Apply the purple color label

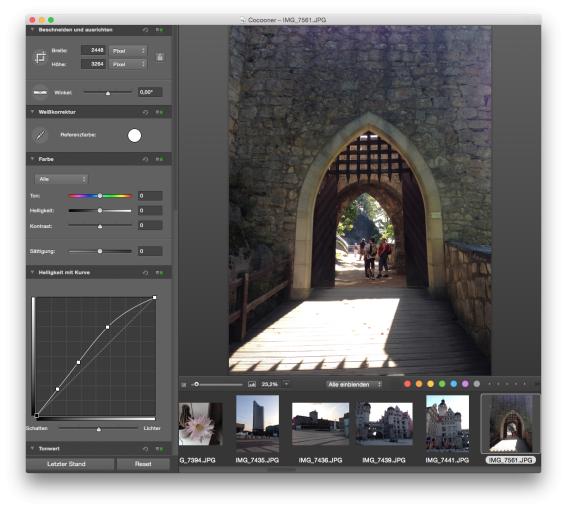(x=465, y=384)
